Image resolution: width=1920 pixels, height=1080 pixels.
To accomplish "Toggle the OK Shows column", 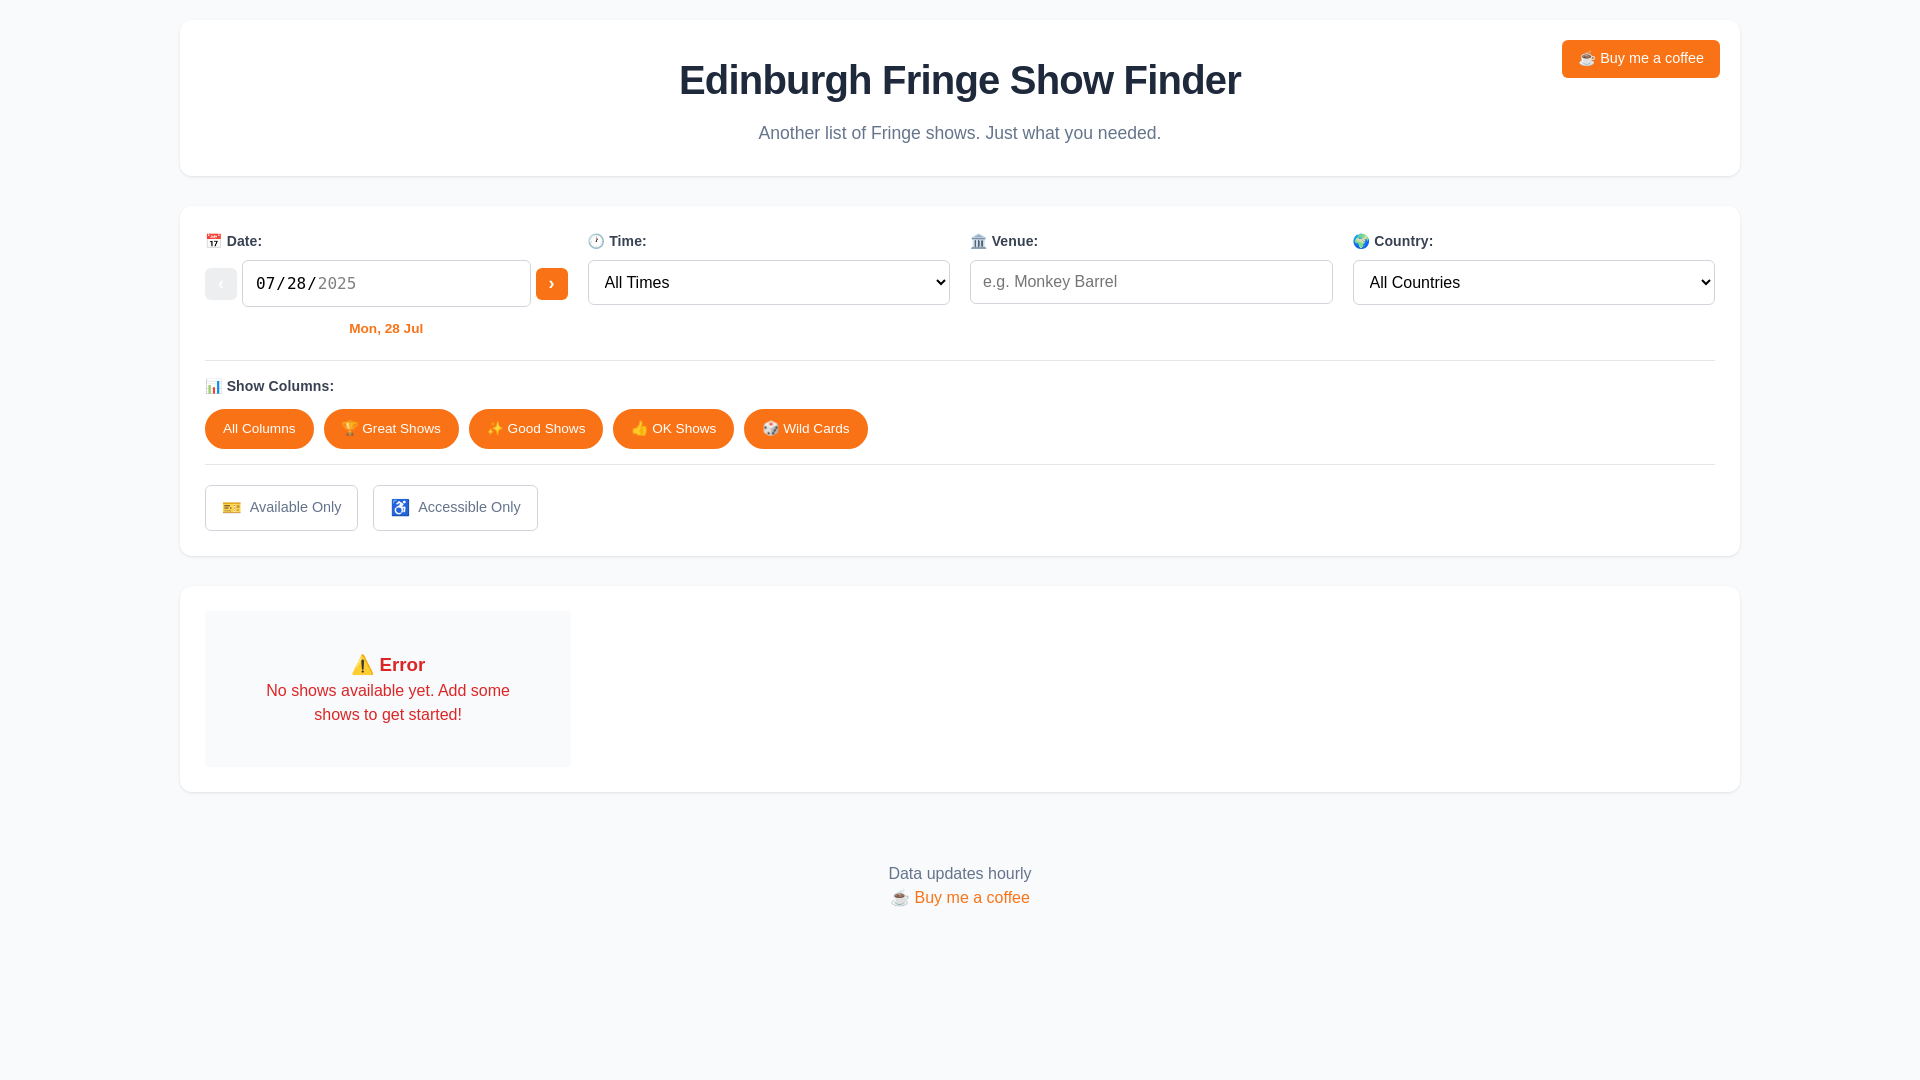I will click(673, 429).
